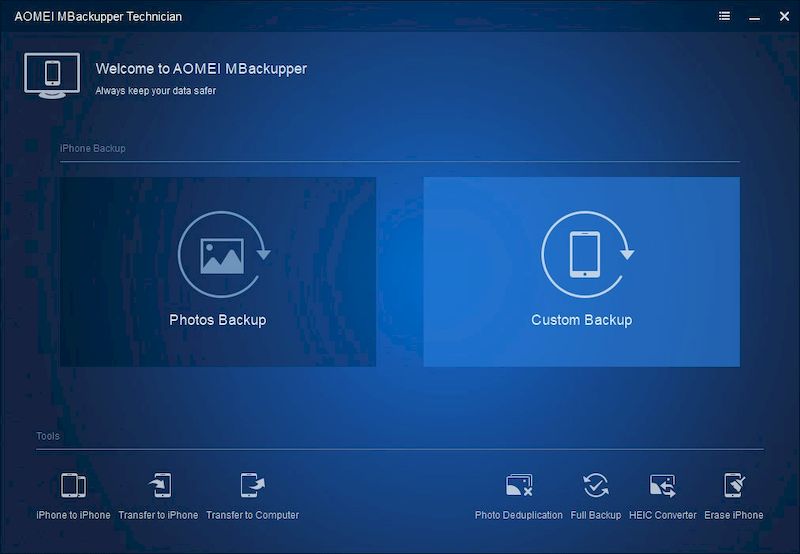The image size is (800, 554).
Task: Select the Transfer to Computer icon
Action: (253, 485)
